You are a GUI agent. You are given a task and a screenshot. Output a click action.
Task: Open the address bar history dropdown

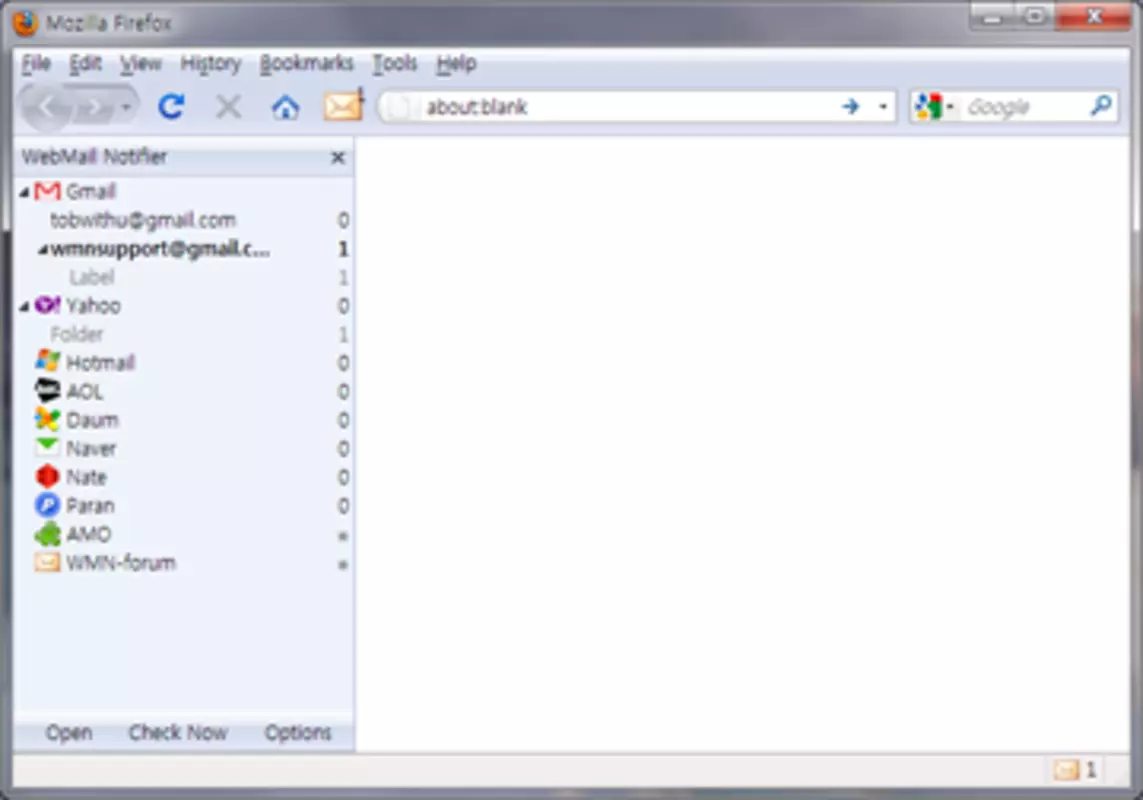pyautogui.click(x=883, y=106)
